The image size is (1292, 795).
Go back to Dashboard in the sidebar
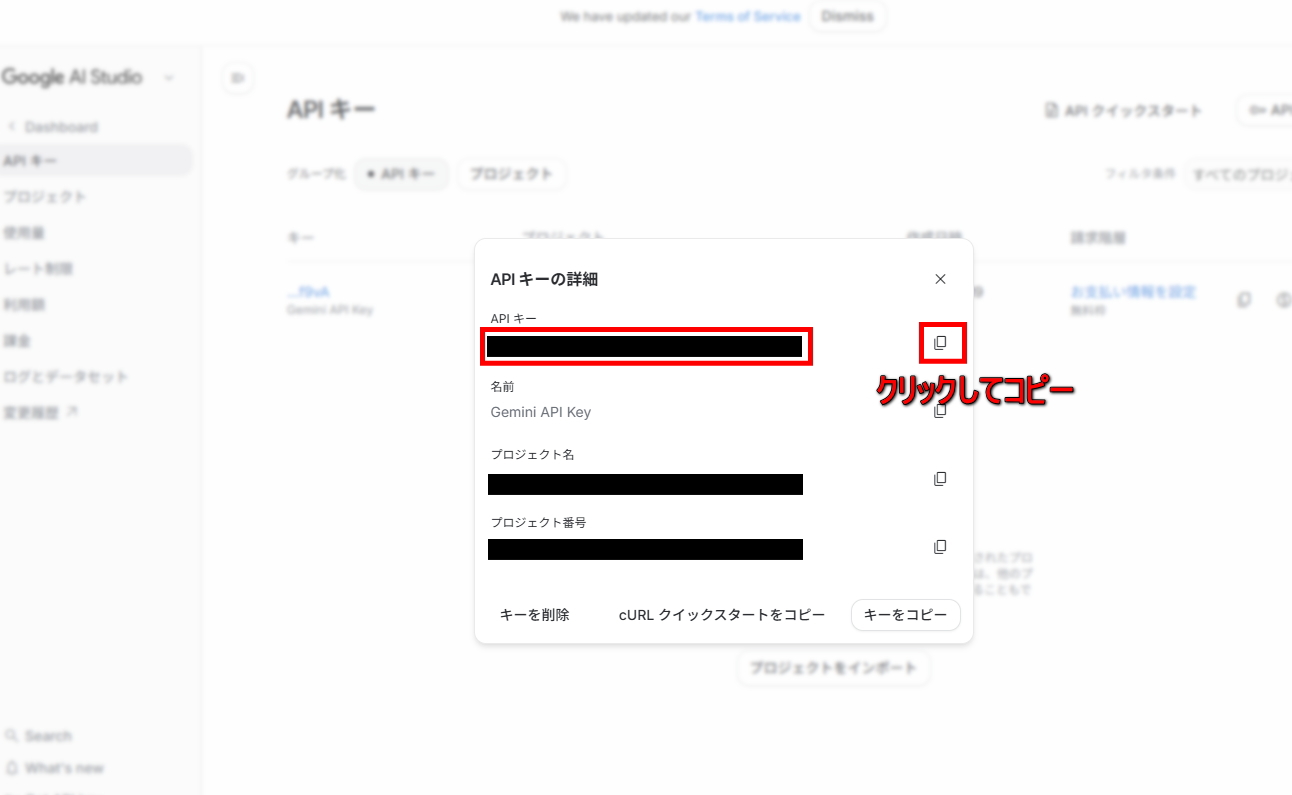[x=60, y=127]
